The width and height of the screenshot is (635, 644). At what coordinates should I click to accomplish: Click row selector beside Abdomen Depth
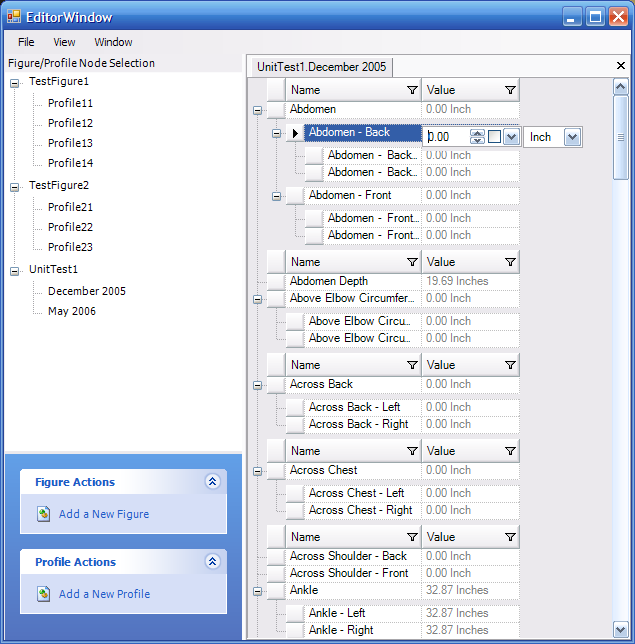(x=276, y=281)
